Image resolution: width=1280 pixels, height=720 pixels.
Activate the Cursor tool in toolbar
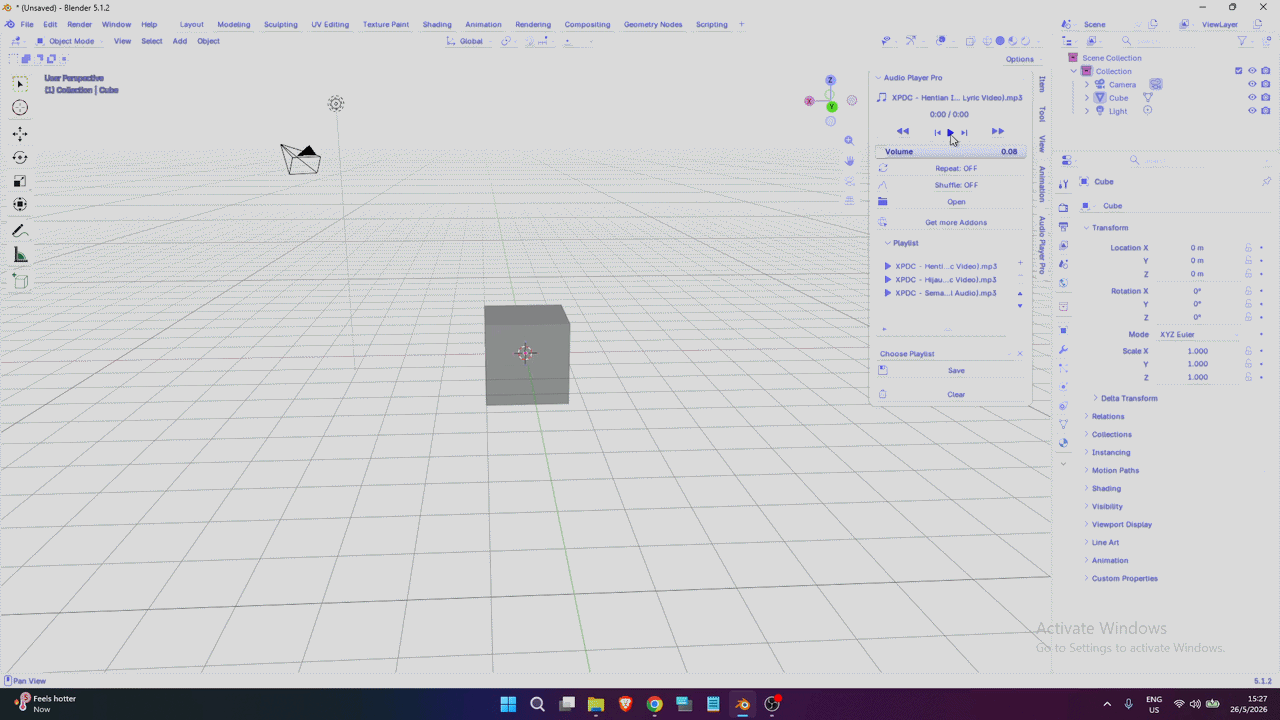coord(20,108)
